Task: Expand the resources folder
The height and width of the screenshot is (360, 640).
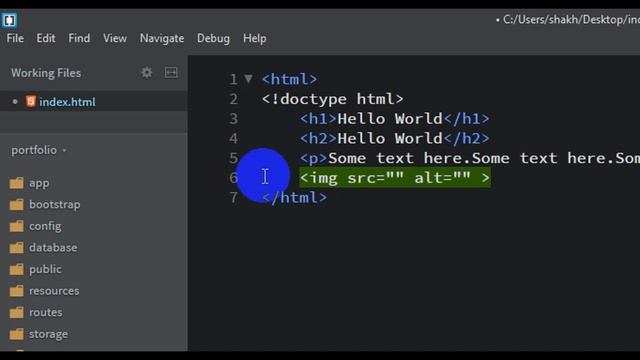Action: (54, 291)
